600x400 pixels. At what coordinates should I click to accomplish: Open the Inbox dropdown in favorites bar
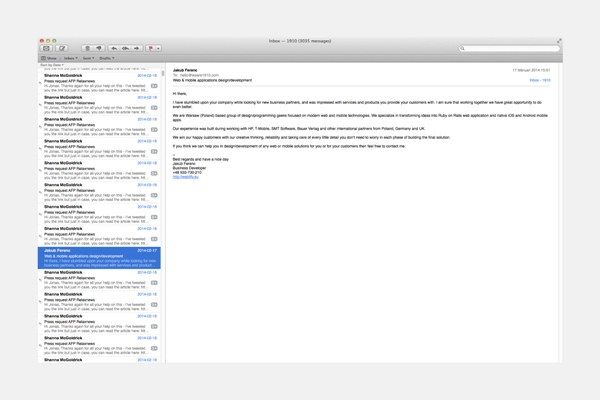click(71, 58)
